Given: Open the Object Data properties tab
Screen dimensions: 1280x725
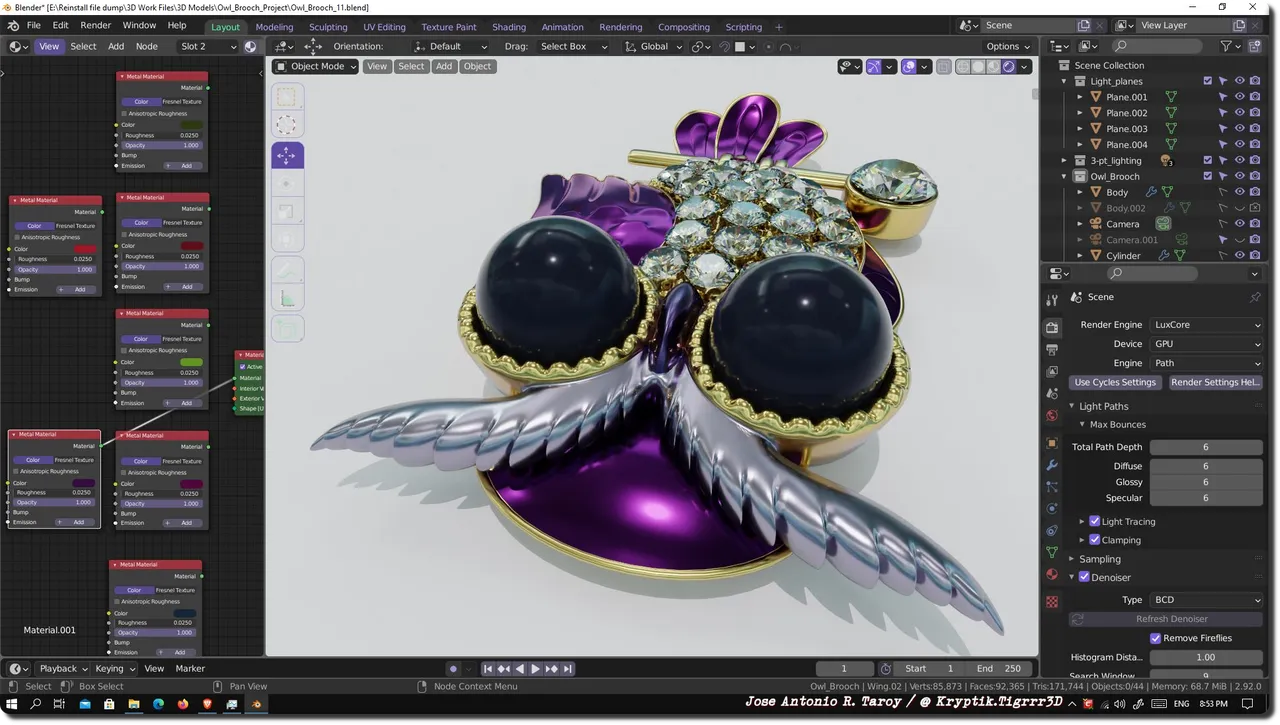Looking at the screenshot, I should coord(1052,552).
